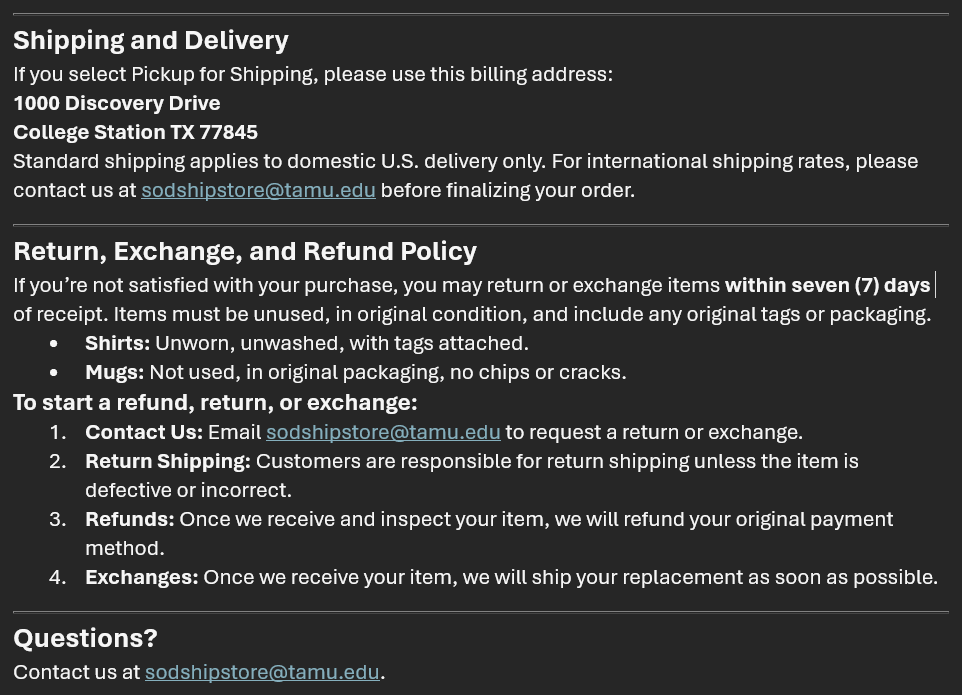Click the Return Shipping label in step 2
Screen dimensions: 962x695
pos(168,461)
